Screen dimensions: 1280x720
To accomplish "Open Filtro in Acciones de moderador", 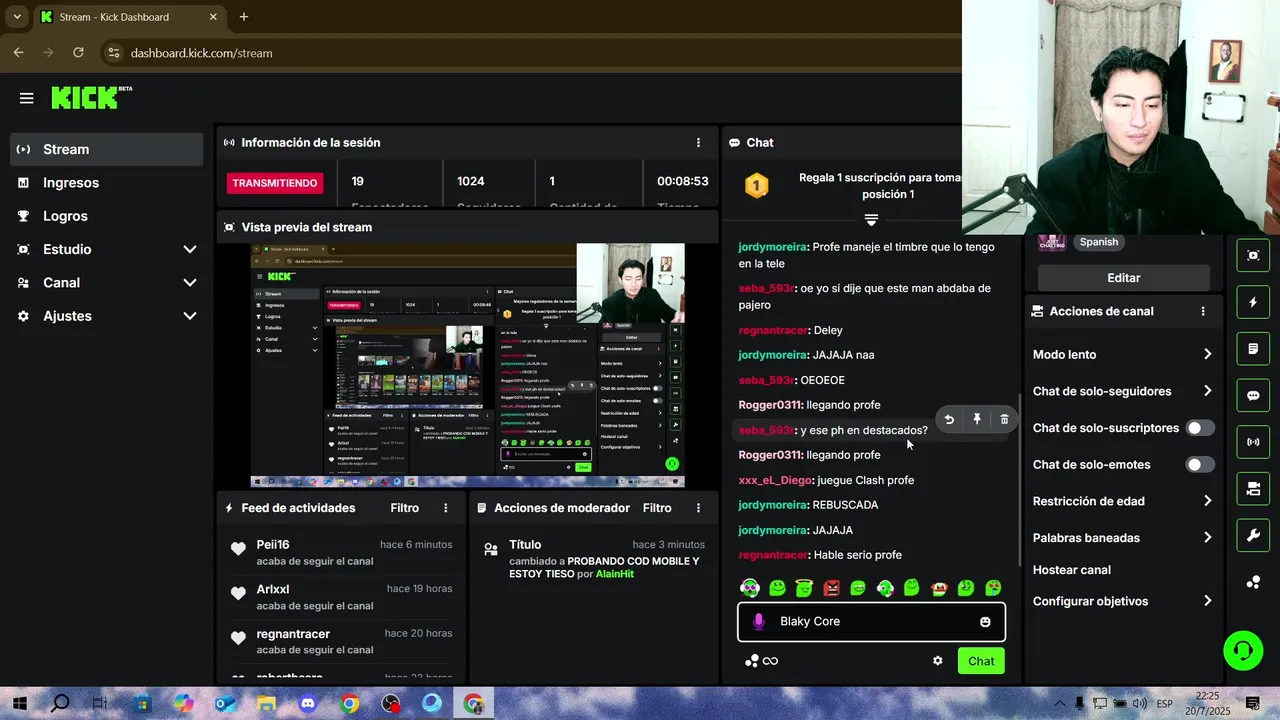I will (657, 508).
